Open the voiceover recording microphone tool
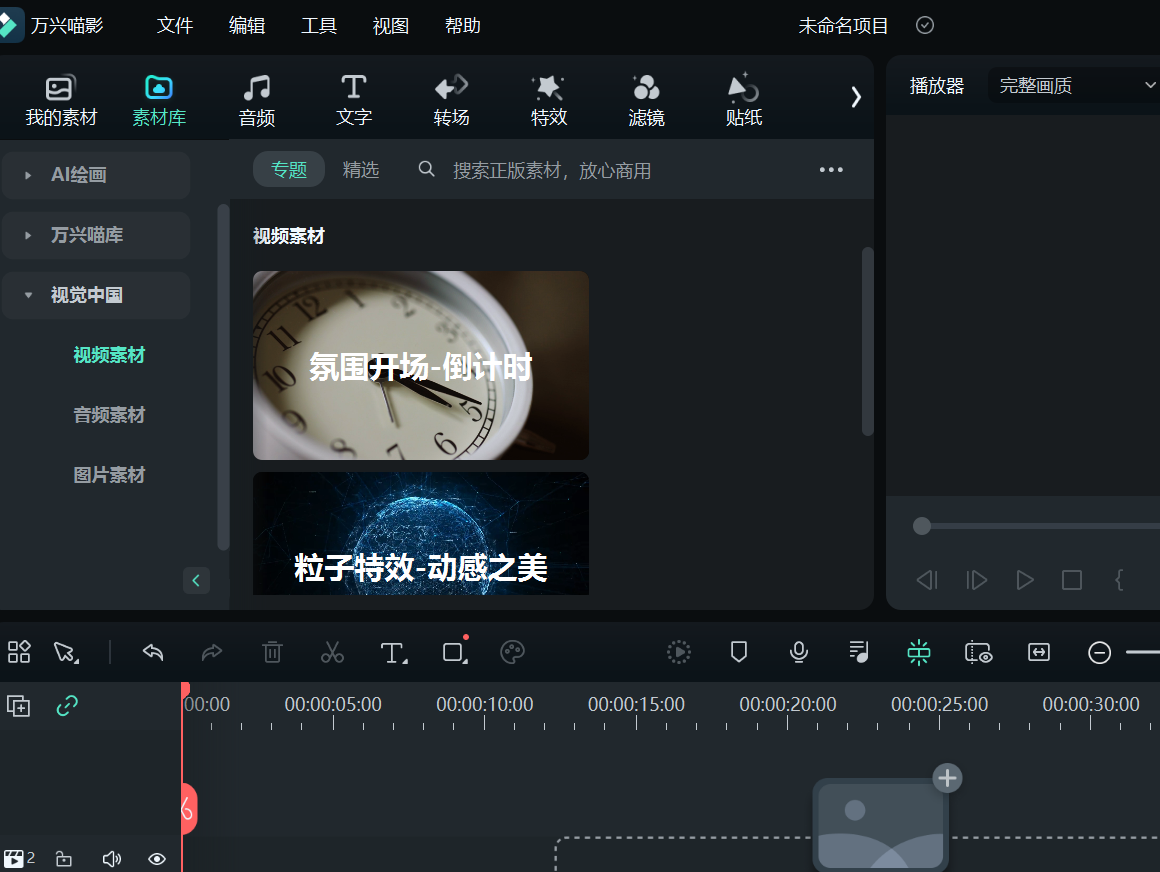Image resolution: width=1160 pixels, height=872 pixels. tap(798, 652)
